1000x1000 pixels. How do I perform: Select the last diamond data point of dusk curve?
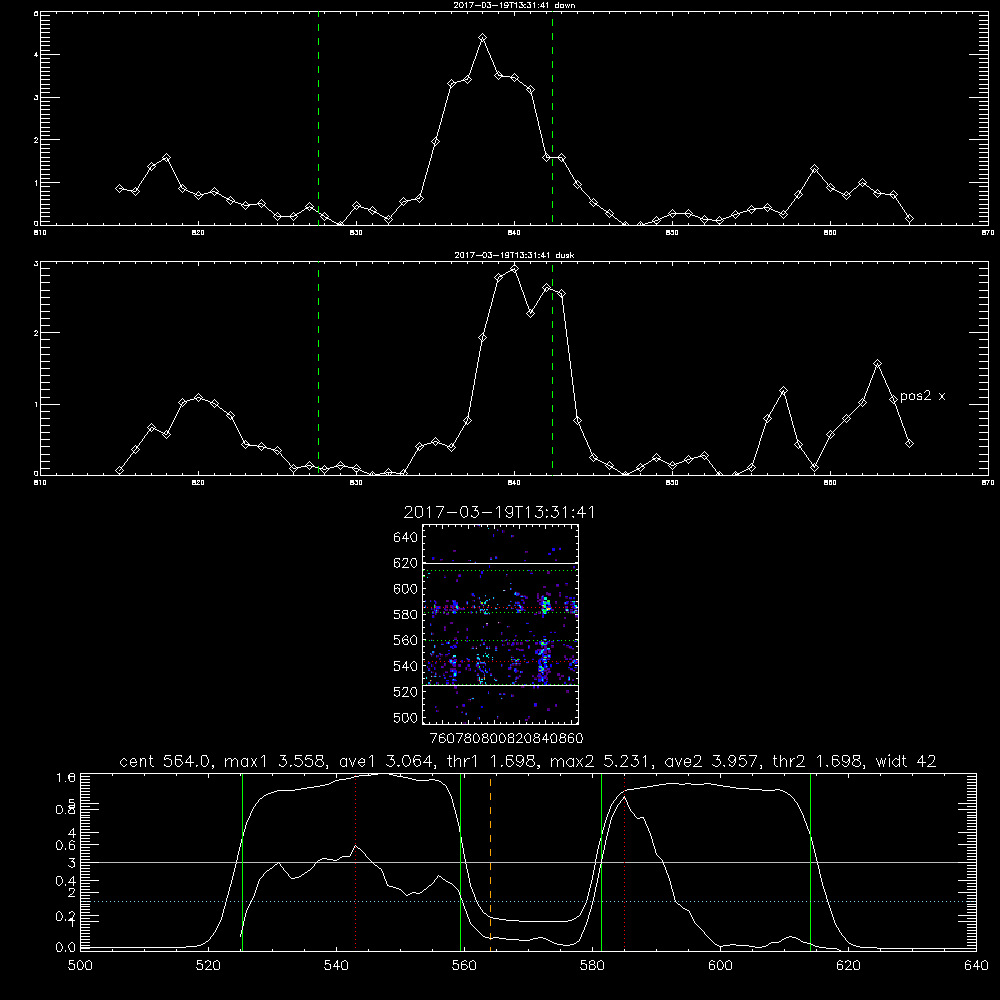pyautogui.click(x=909, y=443)
